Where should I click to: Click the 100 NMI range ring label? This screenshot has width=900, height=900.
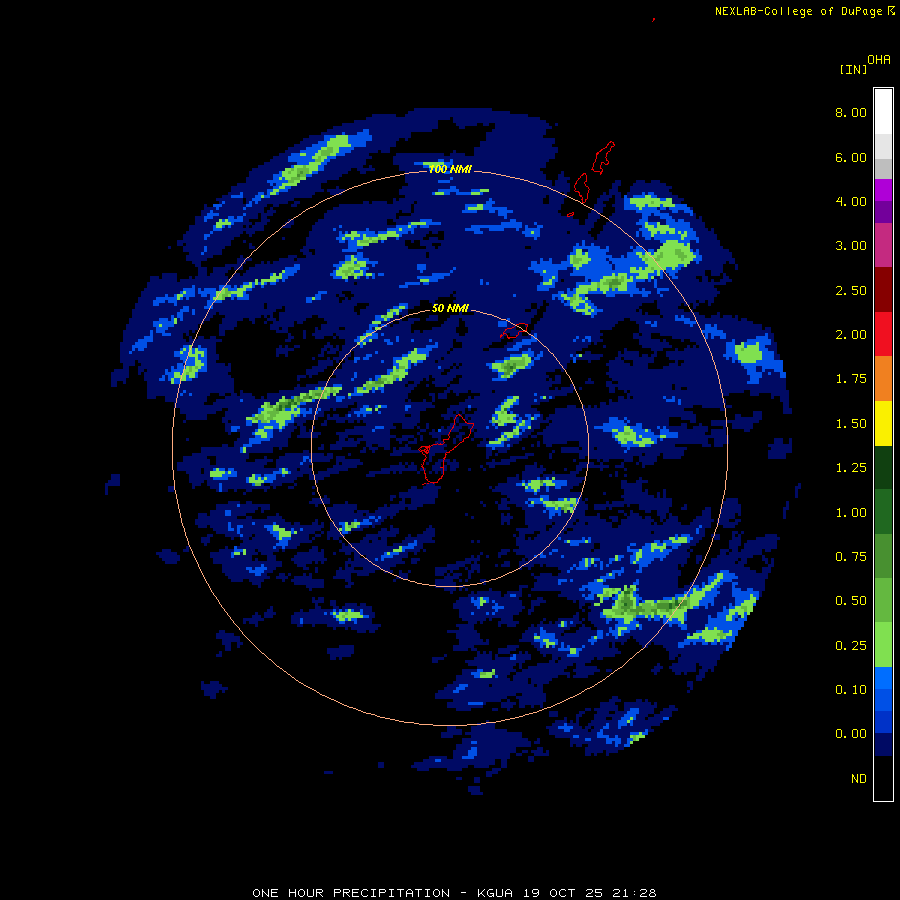point(450,169)
